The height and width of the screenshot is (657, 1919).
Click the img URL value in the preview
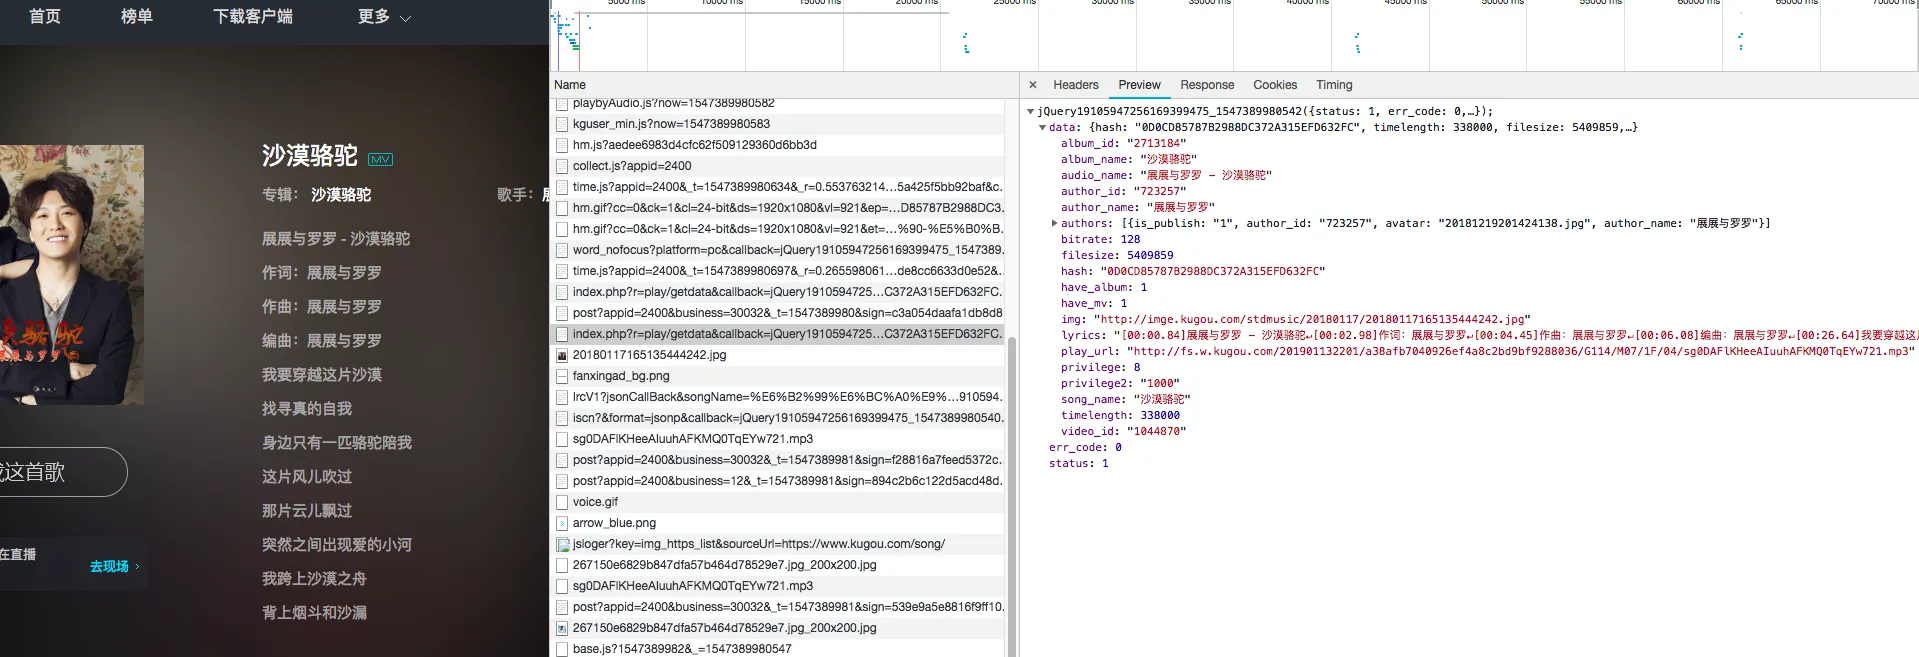pyautogui.click(x=1312, y=319)
